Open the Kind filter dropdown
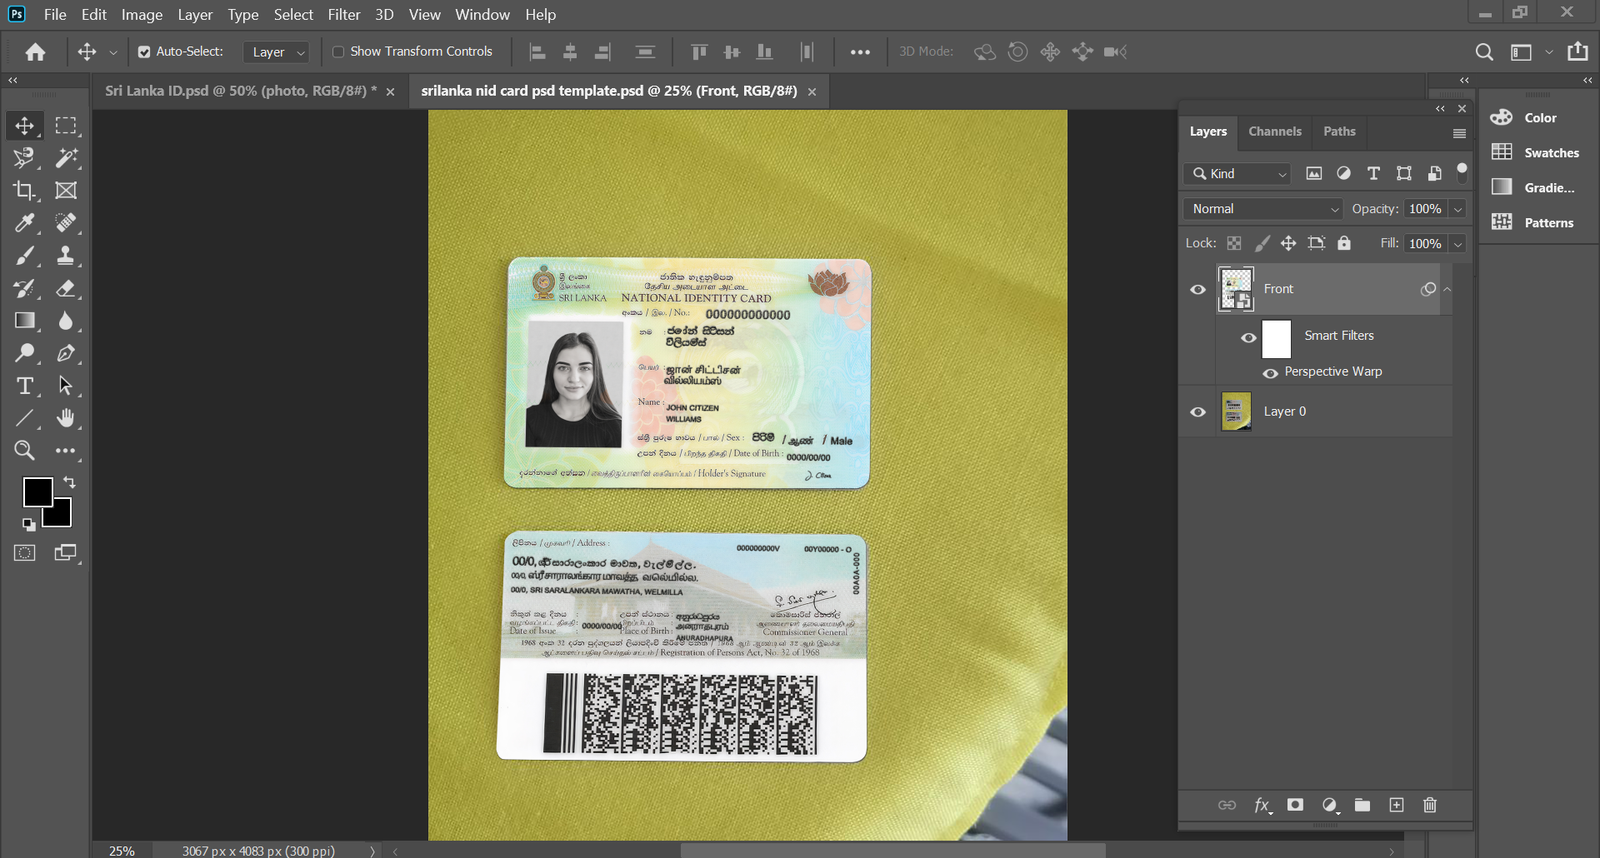Image resolution: width=1600 pixels, height=858 pixels. 1238,174
